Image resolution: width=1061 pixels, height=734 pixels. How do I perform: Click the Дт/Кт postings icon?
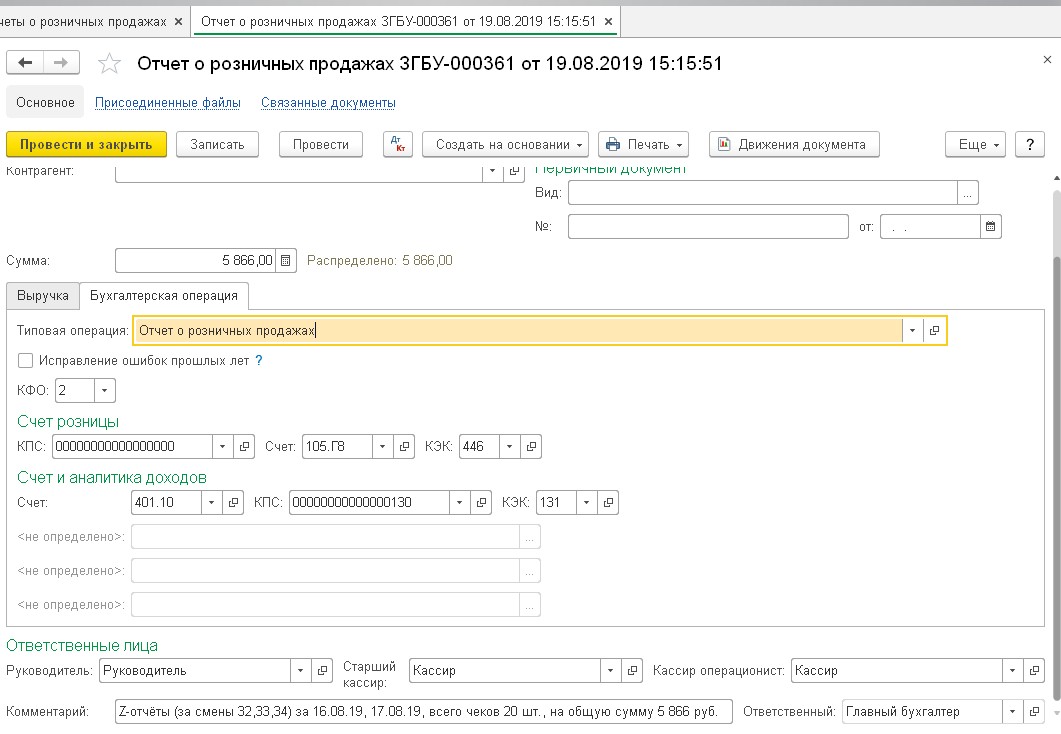point(397,144)
